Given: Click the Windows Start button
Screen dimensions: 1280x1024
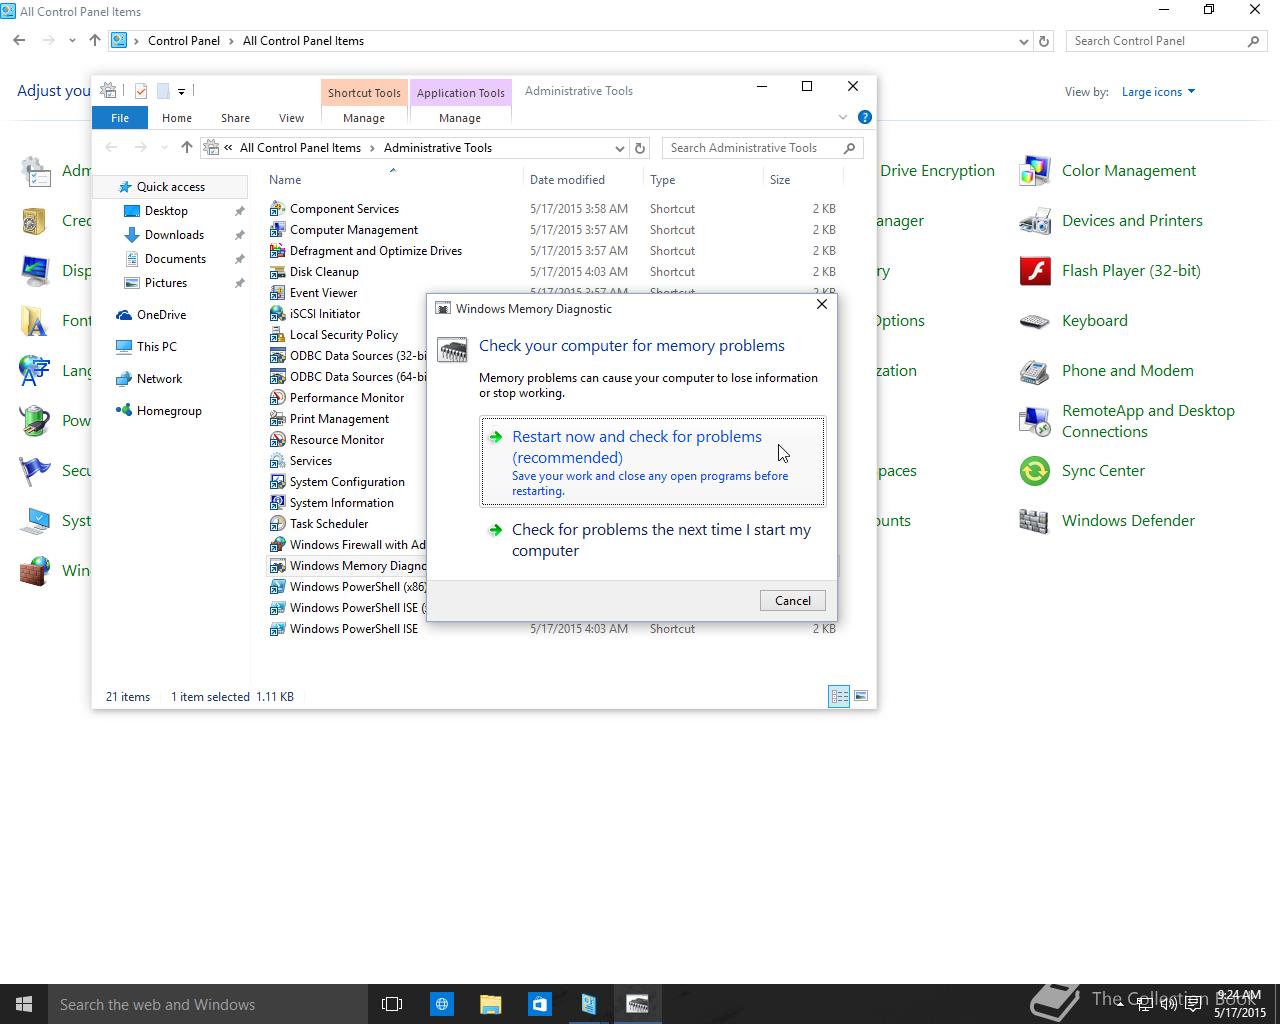Looking at the screenshot, I should (24, 1004).
